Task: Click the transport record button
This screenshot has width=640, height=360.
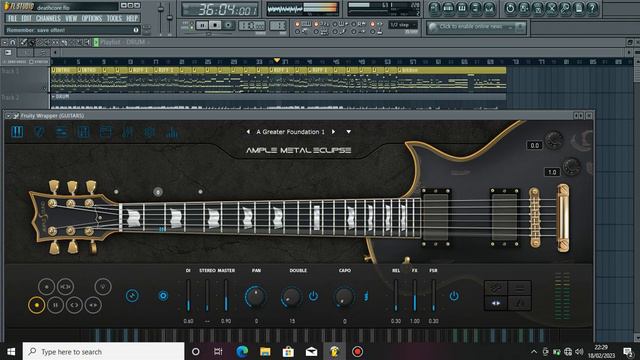Action: pyautogui.click(x=228, y=25)
